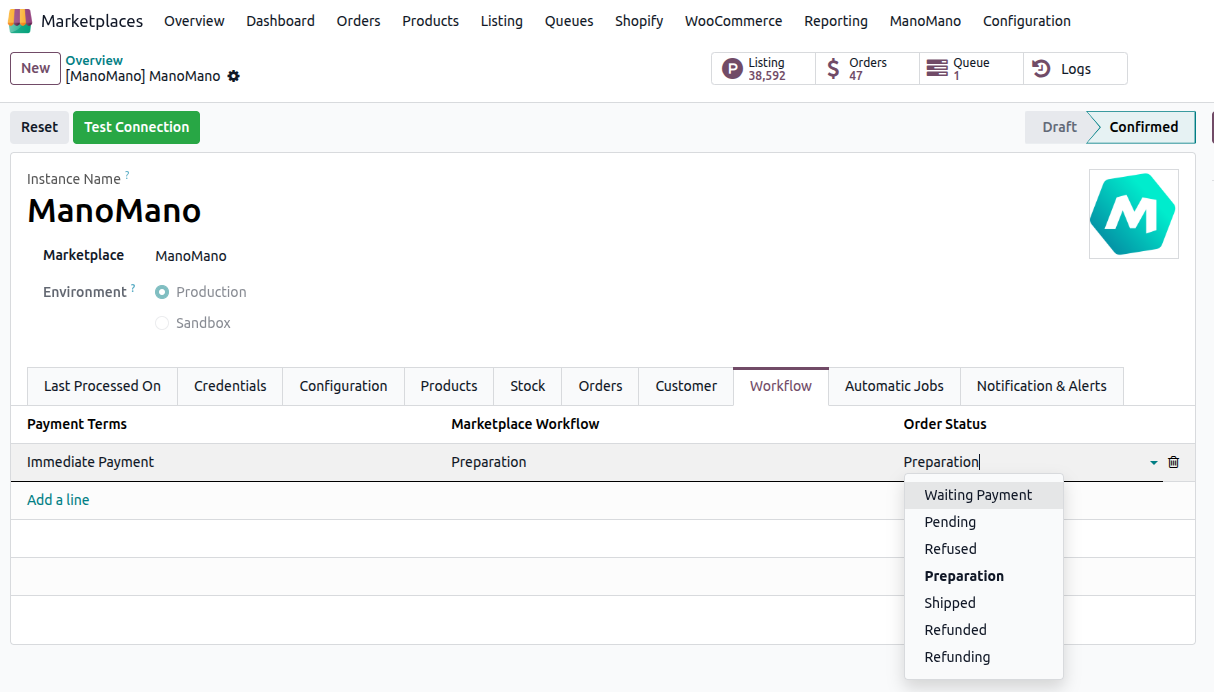
Task: Open the Orders top menu
Action: tap(358, 21)
